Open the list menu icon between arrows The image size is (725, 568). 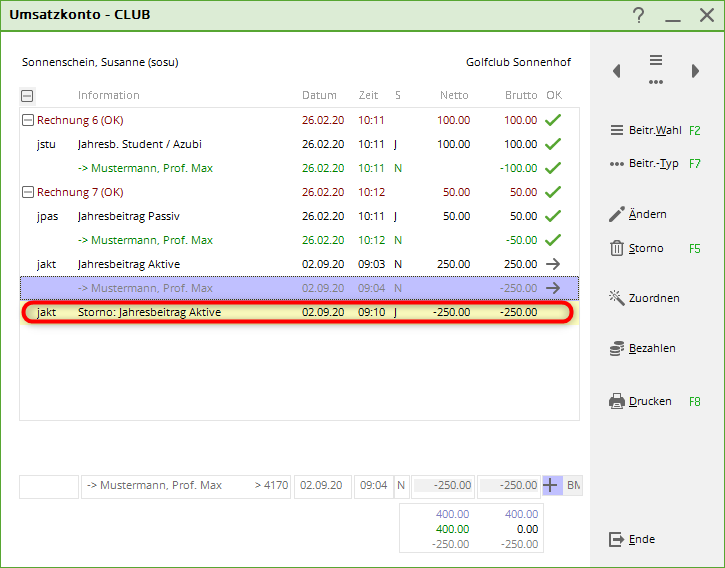coord(656,68)
